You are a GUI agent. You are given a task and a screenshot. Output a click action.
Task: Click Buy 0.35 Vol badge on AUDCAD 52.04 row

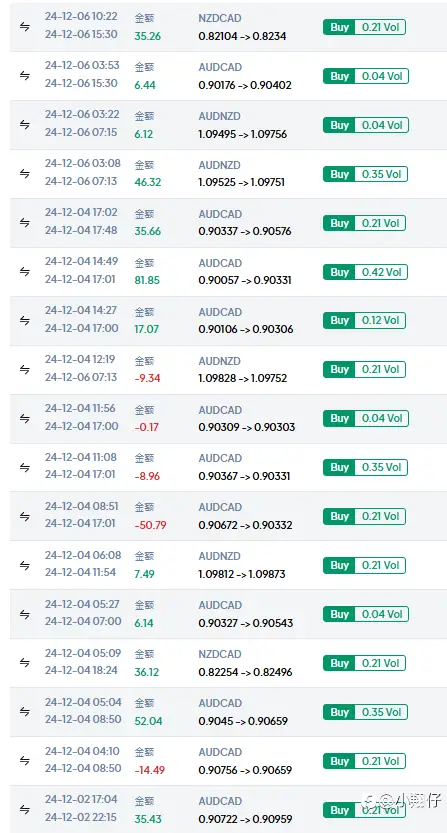(x=364, y=712)
